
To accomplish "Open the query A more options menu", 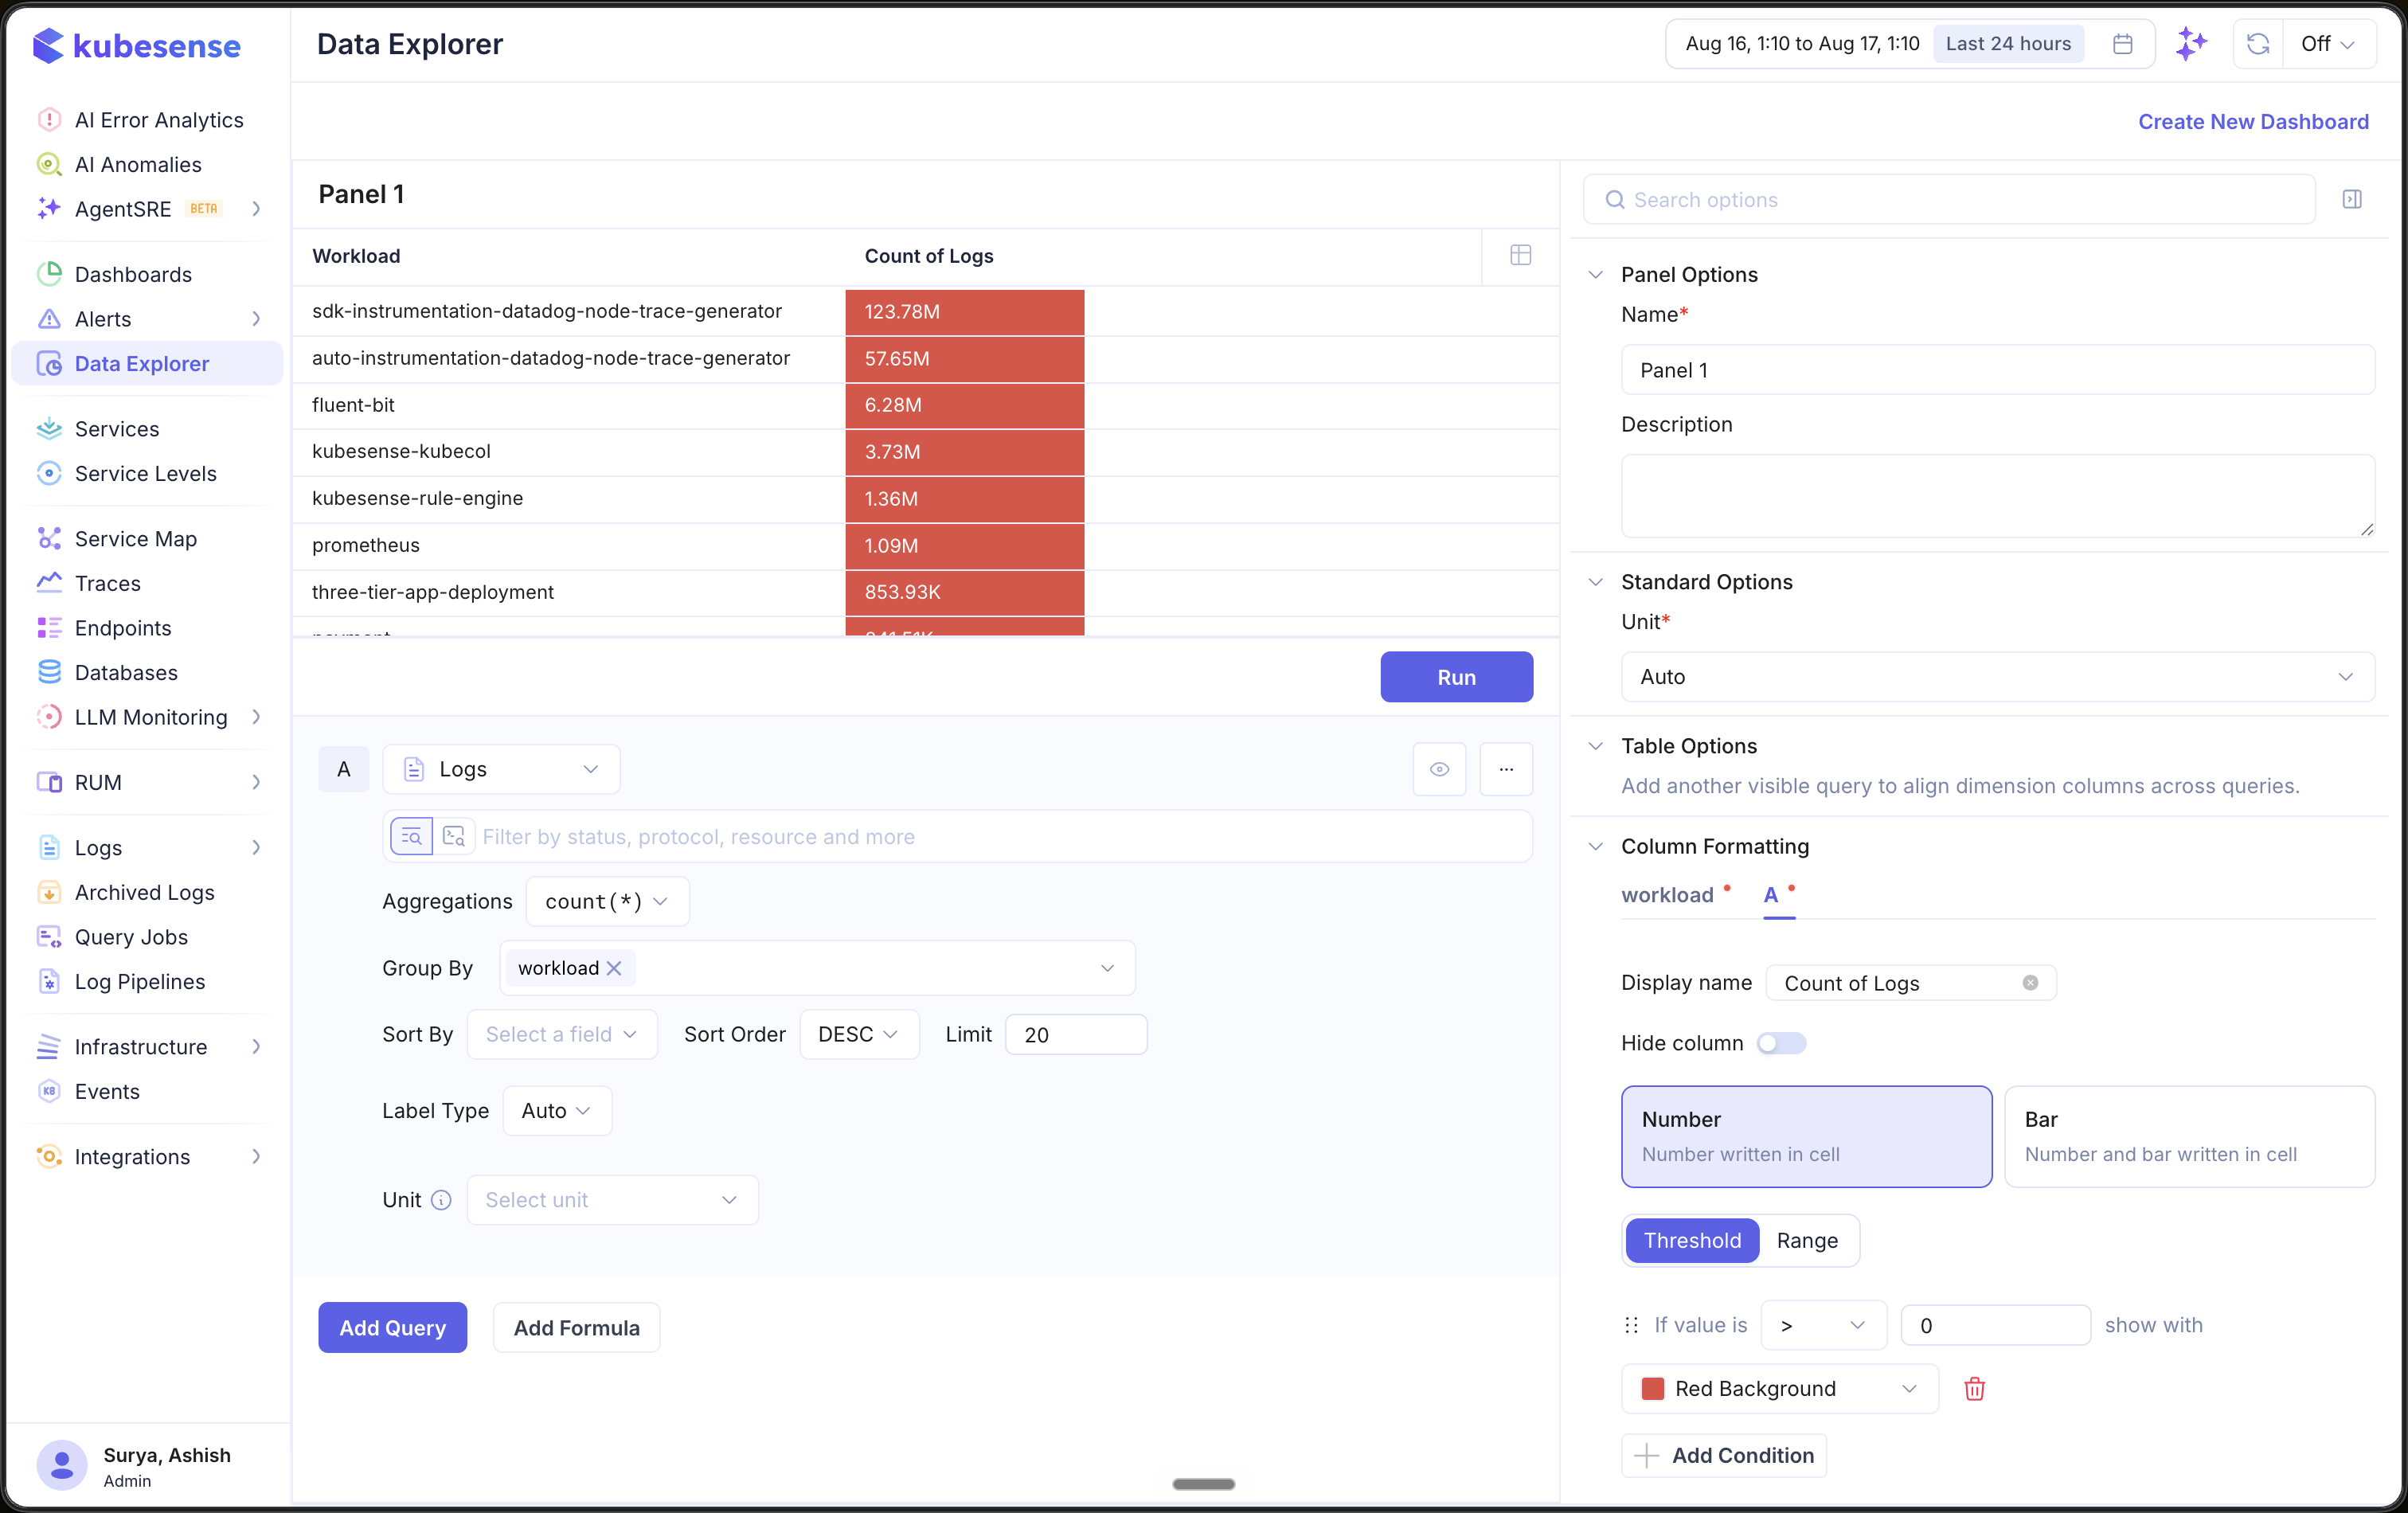I will click(1505, 769).
